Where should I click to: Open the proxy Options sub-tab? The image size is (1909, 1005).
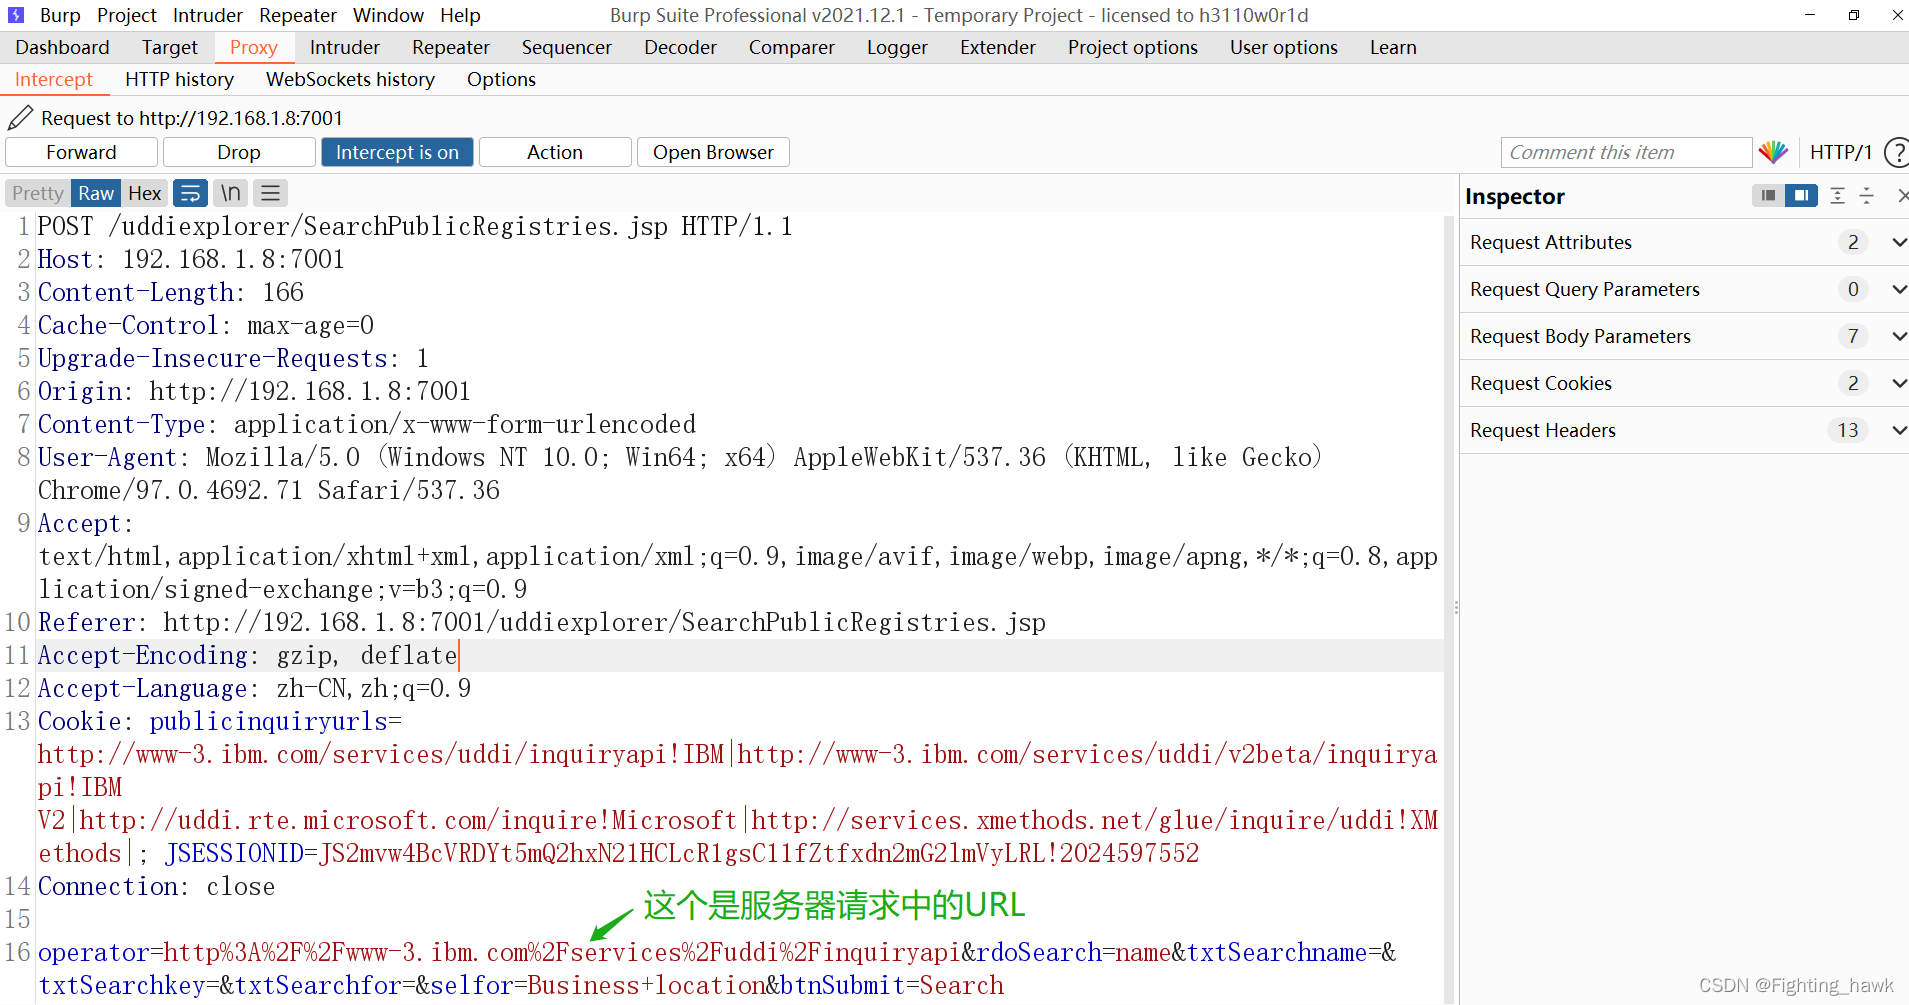[501, 79]
